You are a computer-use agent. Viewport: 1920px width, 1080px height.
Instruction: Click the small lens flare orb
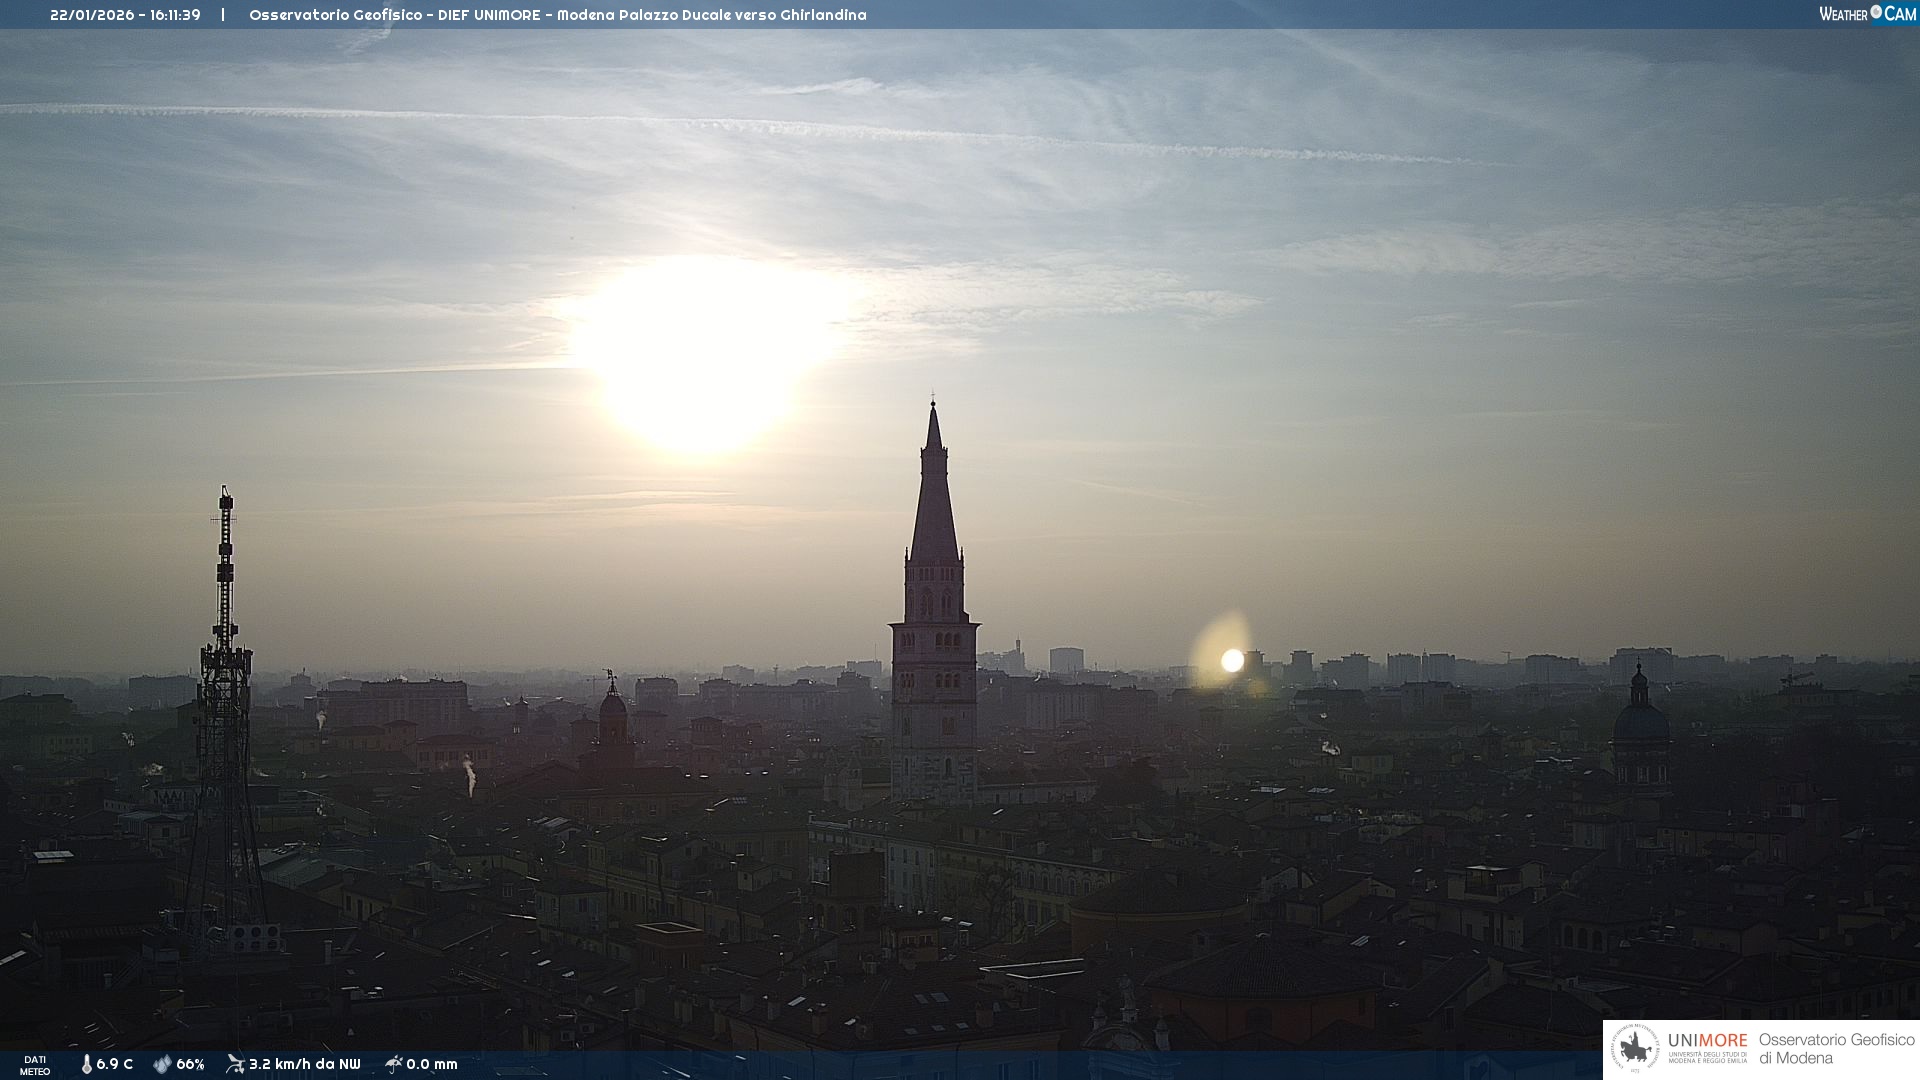[x=1232, y=660]
